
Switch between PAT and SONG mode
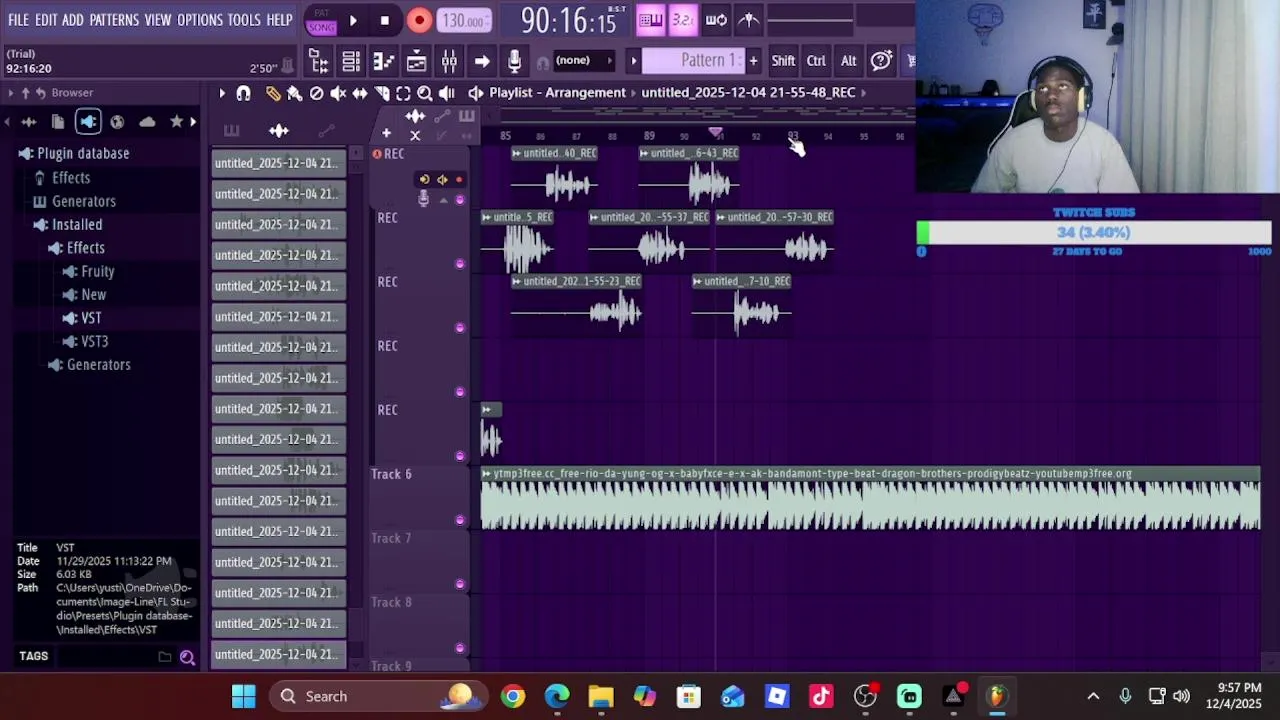[321, 20]
